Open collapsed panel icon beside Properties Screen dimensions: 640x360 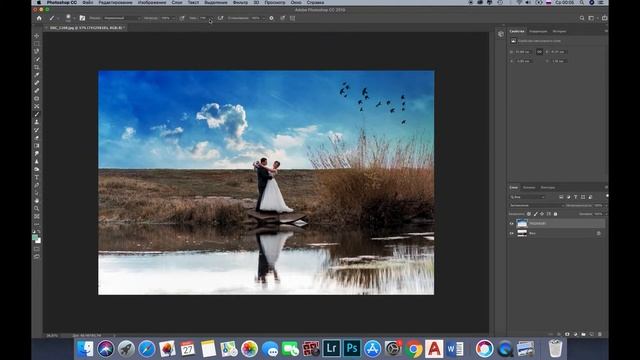point(501,34)
